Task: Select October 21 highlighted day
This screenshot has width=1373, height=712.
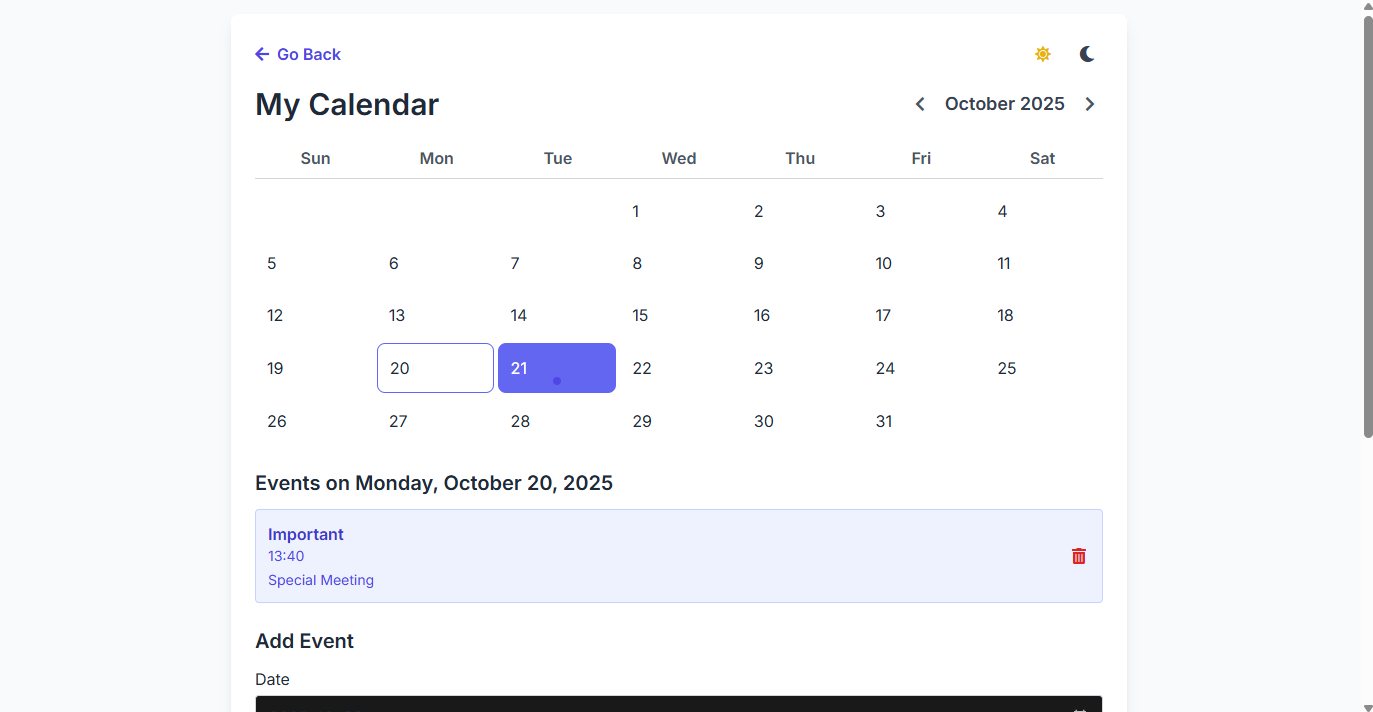Action: [556, 368]
